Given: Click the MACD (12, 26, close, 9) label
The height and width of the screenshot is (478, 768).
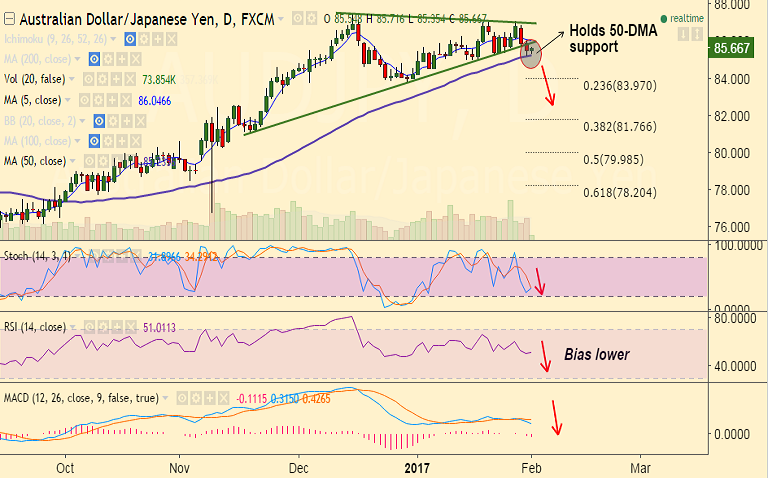Looking at the screenshot, I should 81,398.
